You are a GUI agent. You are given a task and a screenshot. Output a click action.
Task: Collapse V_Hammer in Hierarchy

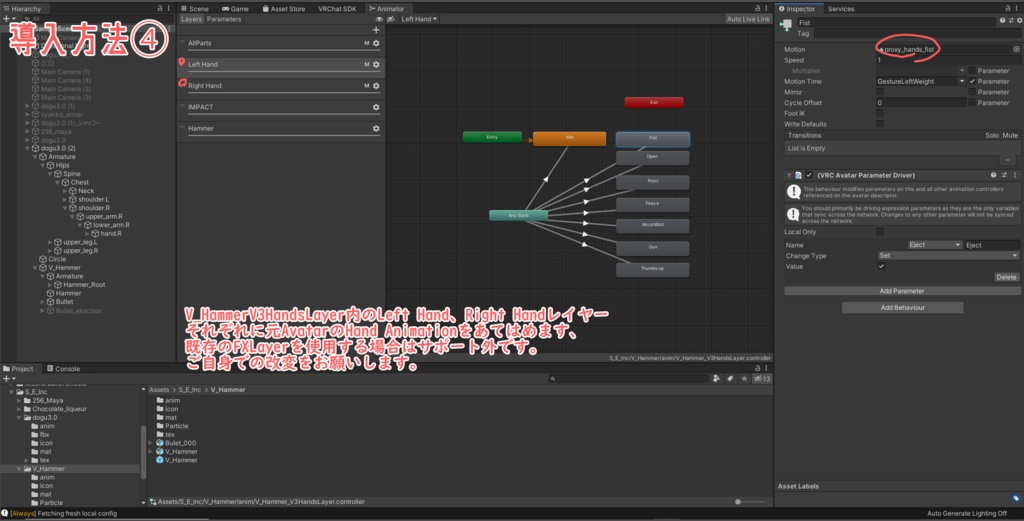click(x=35, y=268)
